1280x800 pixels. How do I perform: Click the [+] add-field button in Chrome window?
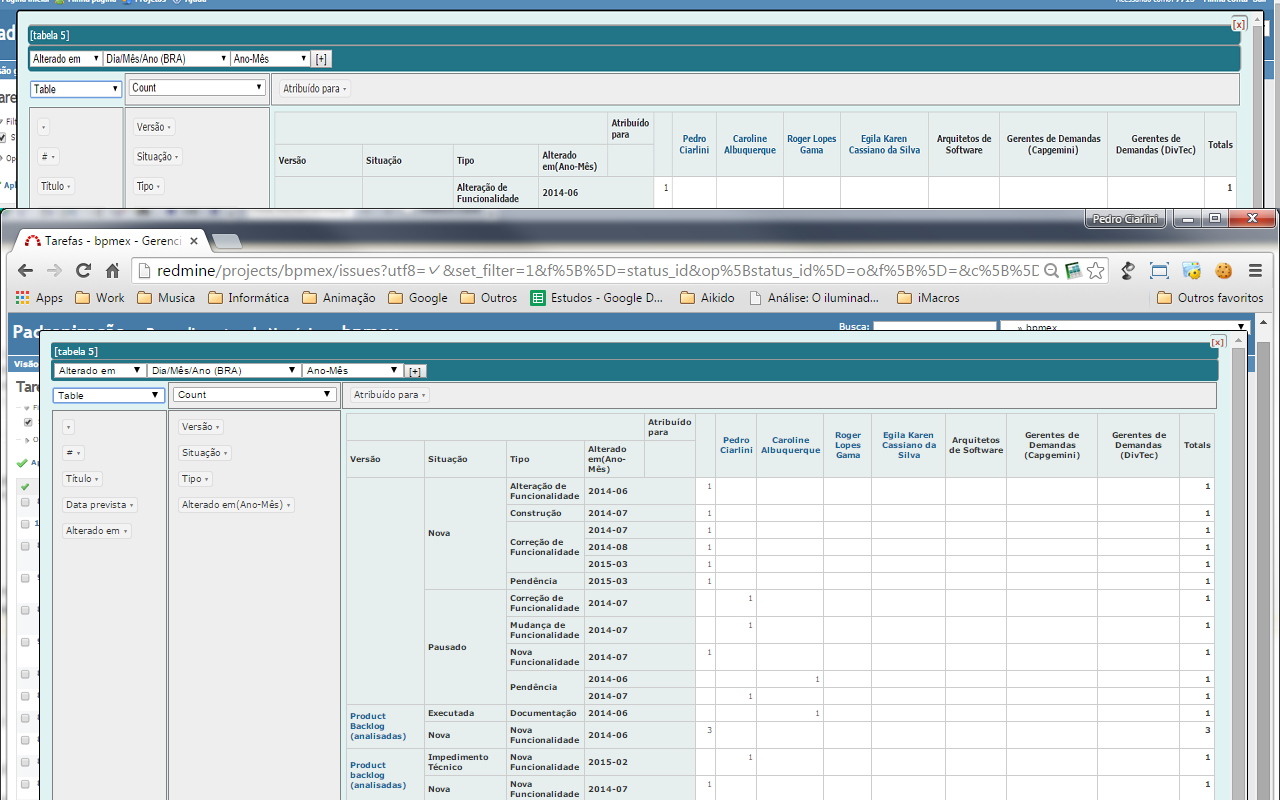click(x=414, y=371)
